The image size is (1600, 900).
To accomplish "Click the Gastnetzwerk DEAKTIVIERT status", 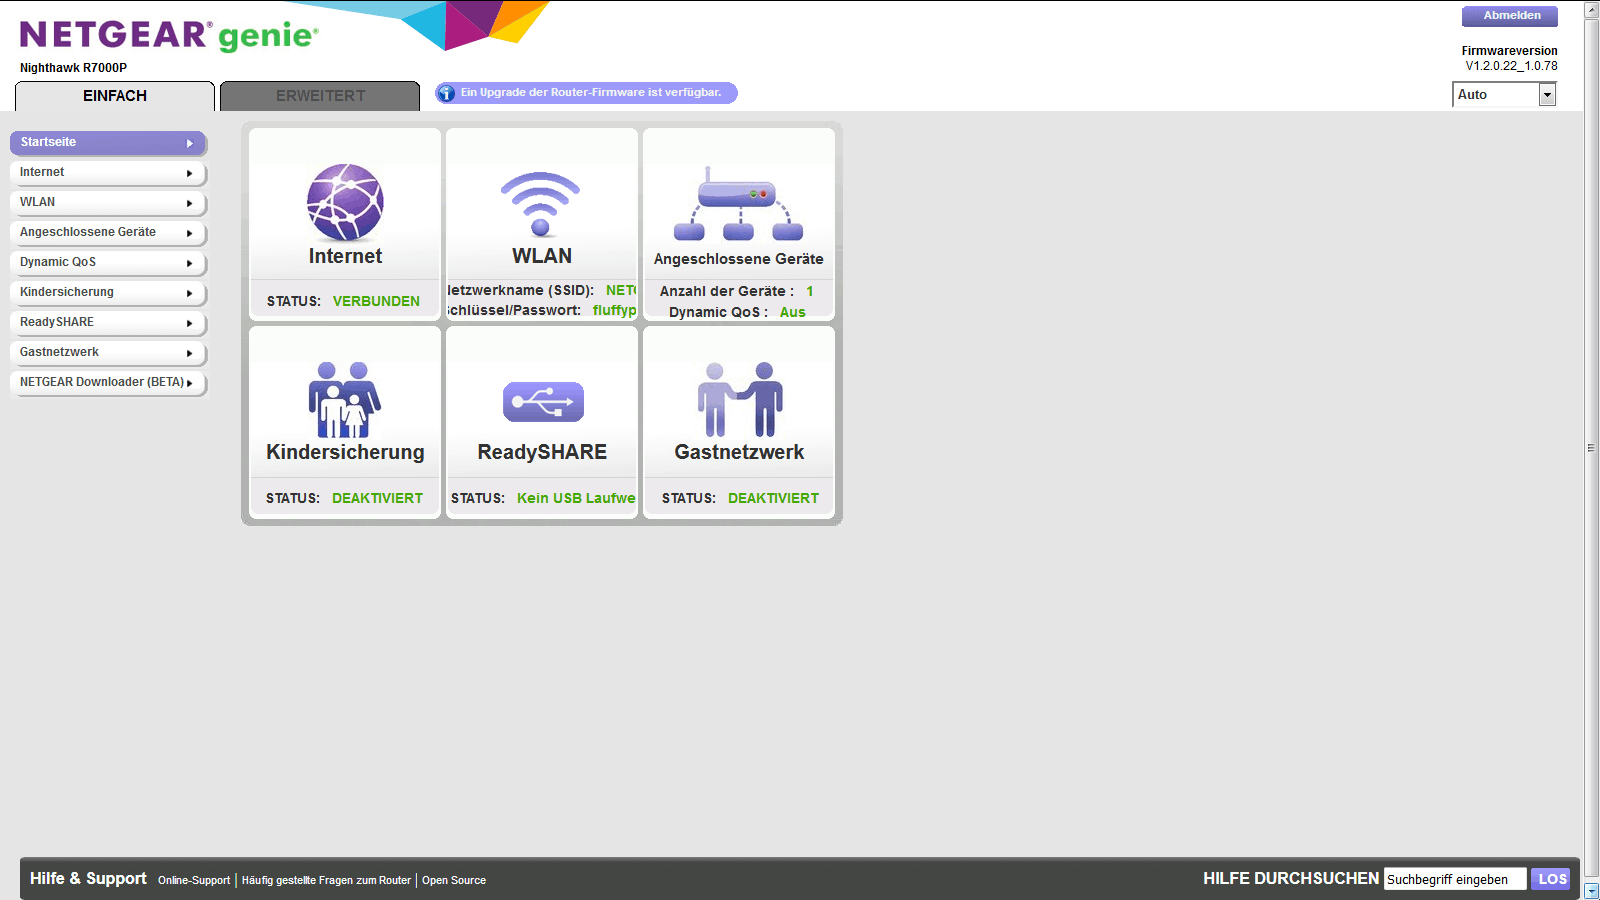I will 773,498.
